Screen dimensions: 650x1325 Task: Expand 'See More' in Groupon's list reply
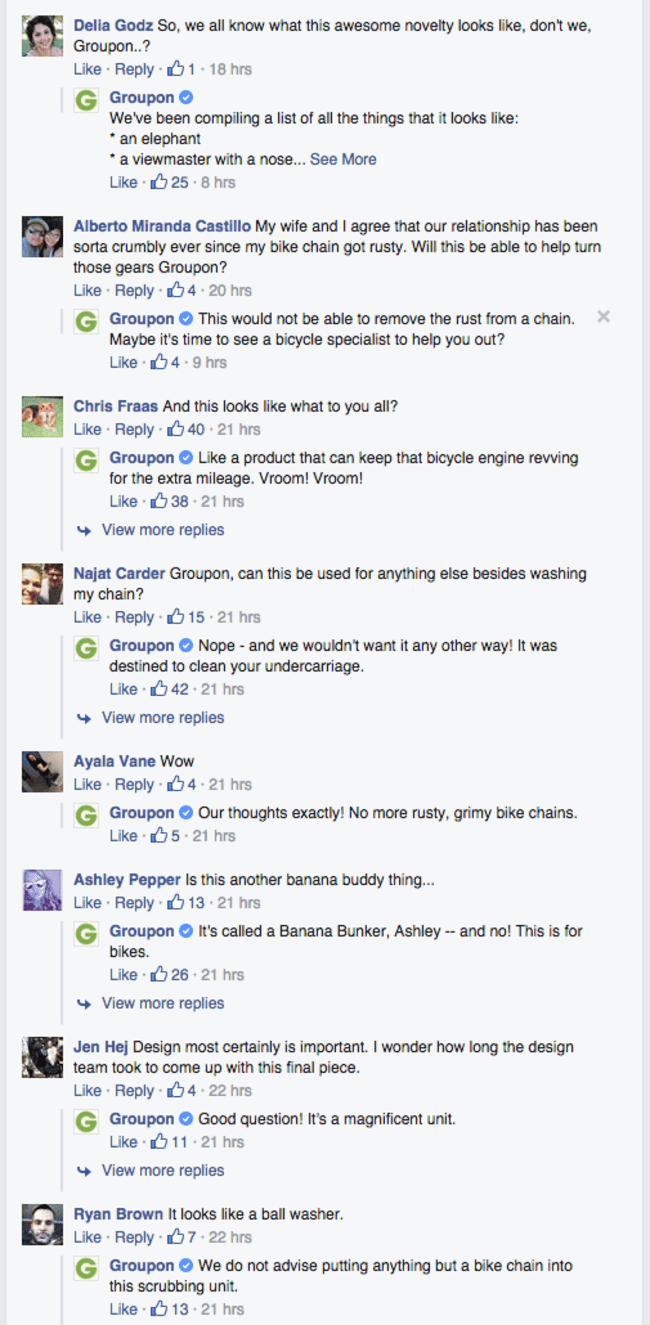[x=343, y=159]
